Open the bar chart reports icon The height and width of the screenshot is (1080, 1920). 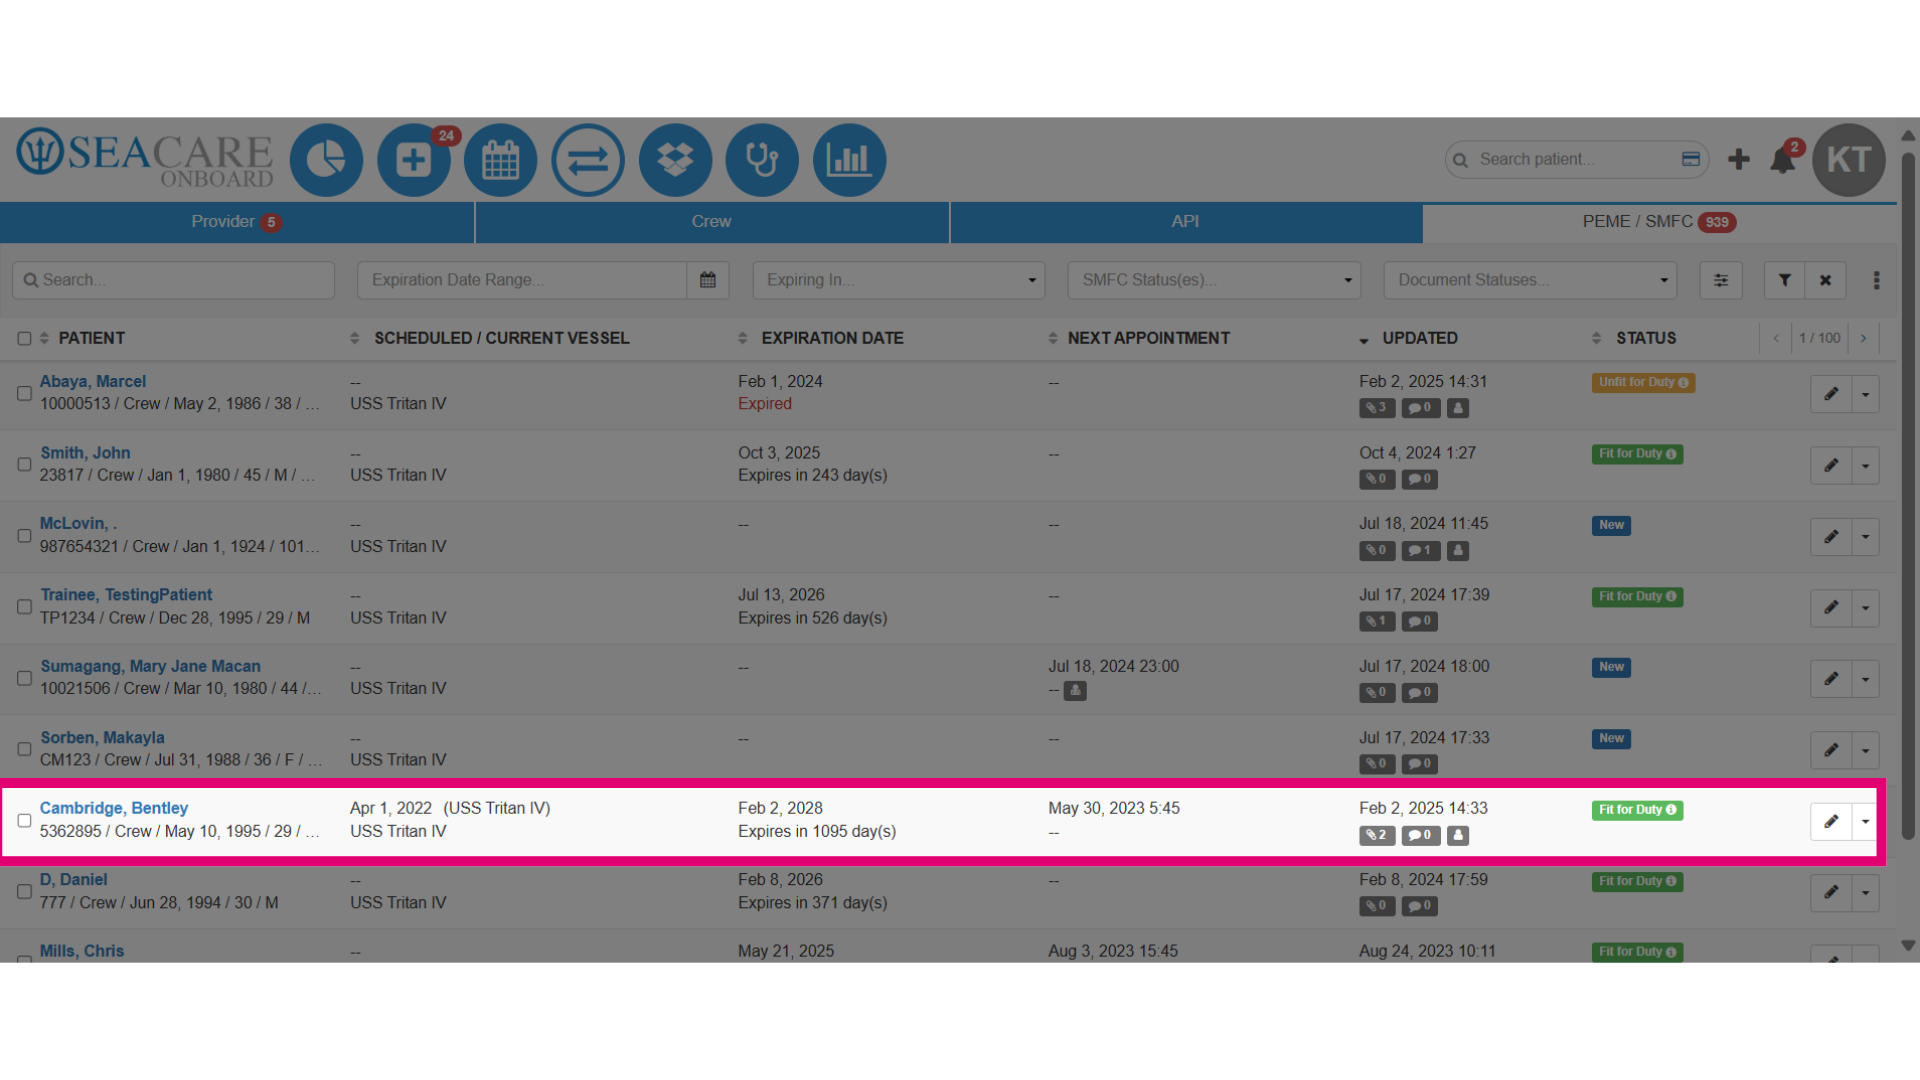[x=849, y=160]
